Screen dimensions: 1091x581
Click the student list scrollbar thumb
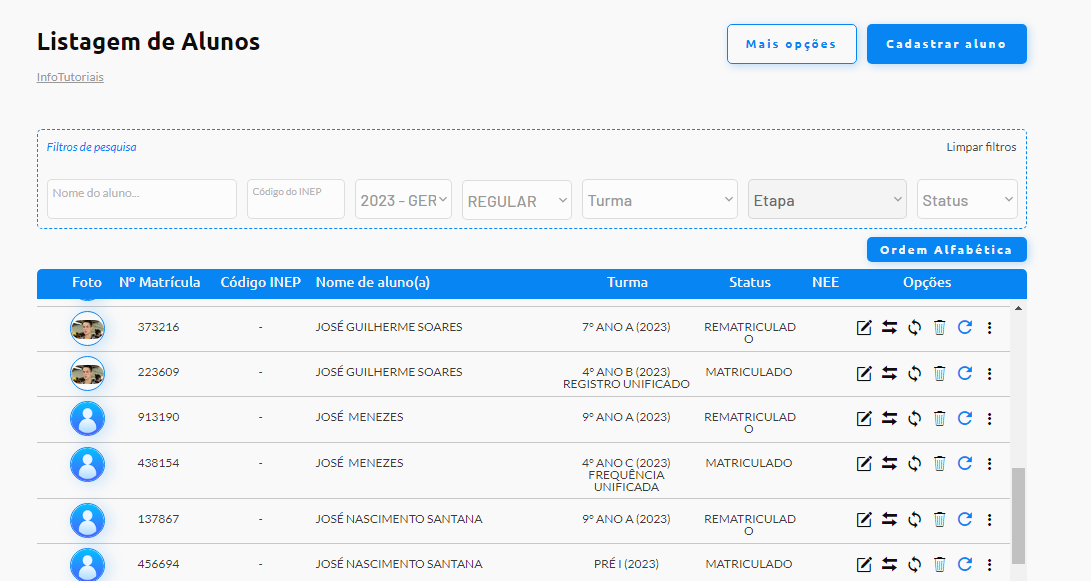[1019, 515]
